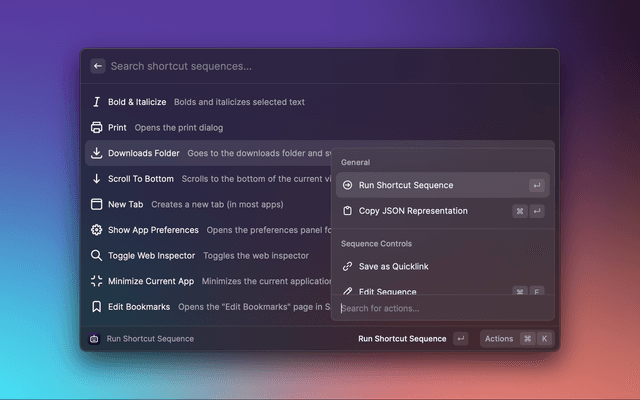
Task: Select the Show App Preferences sequence
Action: tap(208, 230)
